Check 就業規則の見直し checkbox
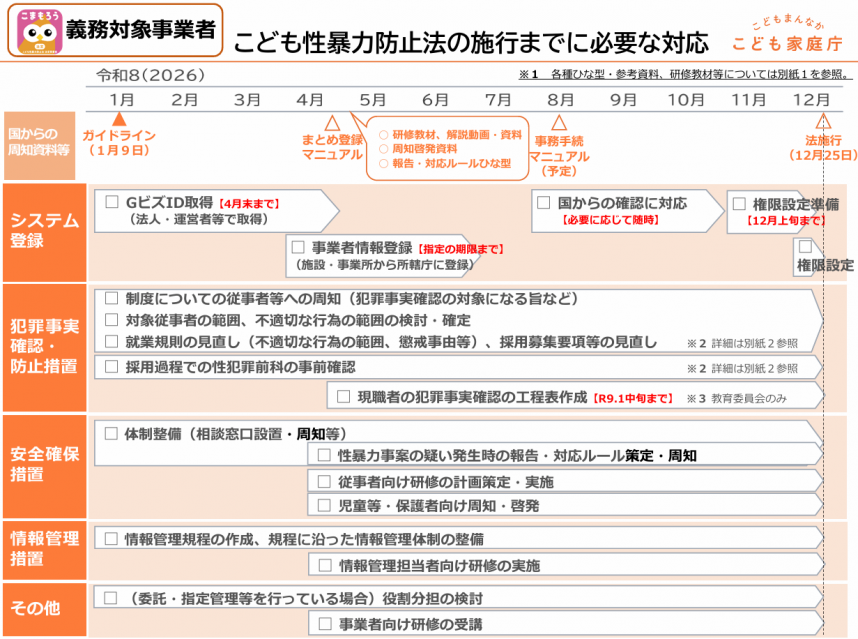The height and width of the screenshot is (639, 858). coord(112,341)
